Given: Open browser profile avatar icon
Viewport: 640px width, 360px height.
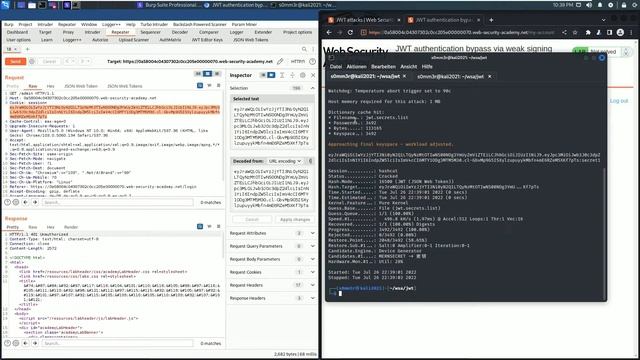Looking at the screenshot, I should coord(620,32).
